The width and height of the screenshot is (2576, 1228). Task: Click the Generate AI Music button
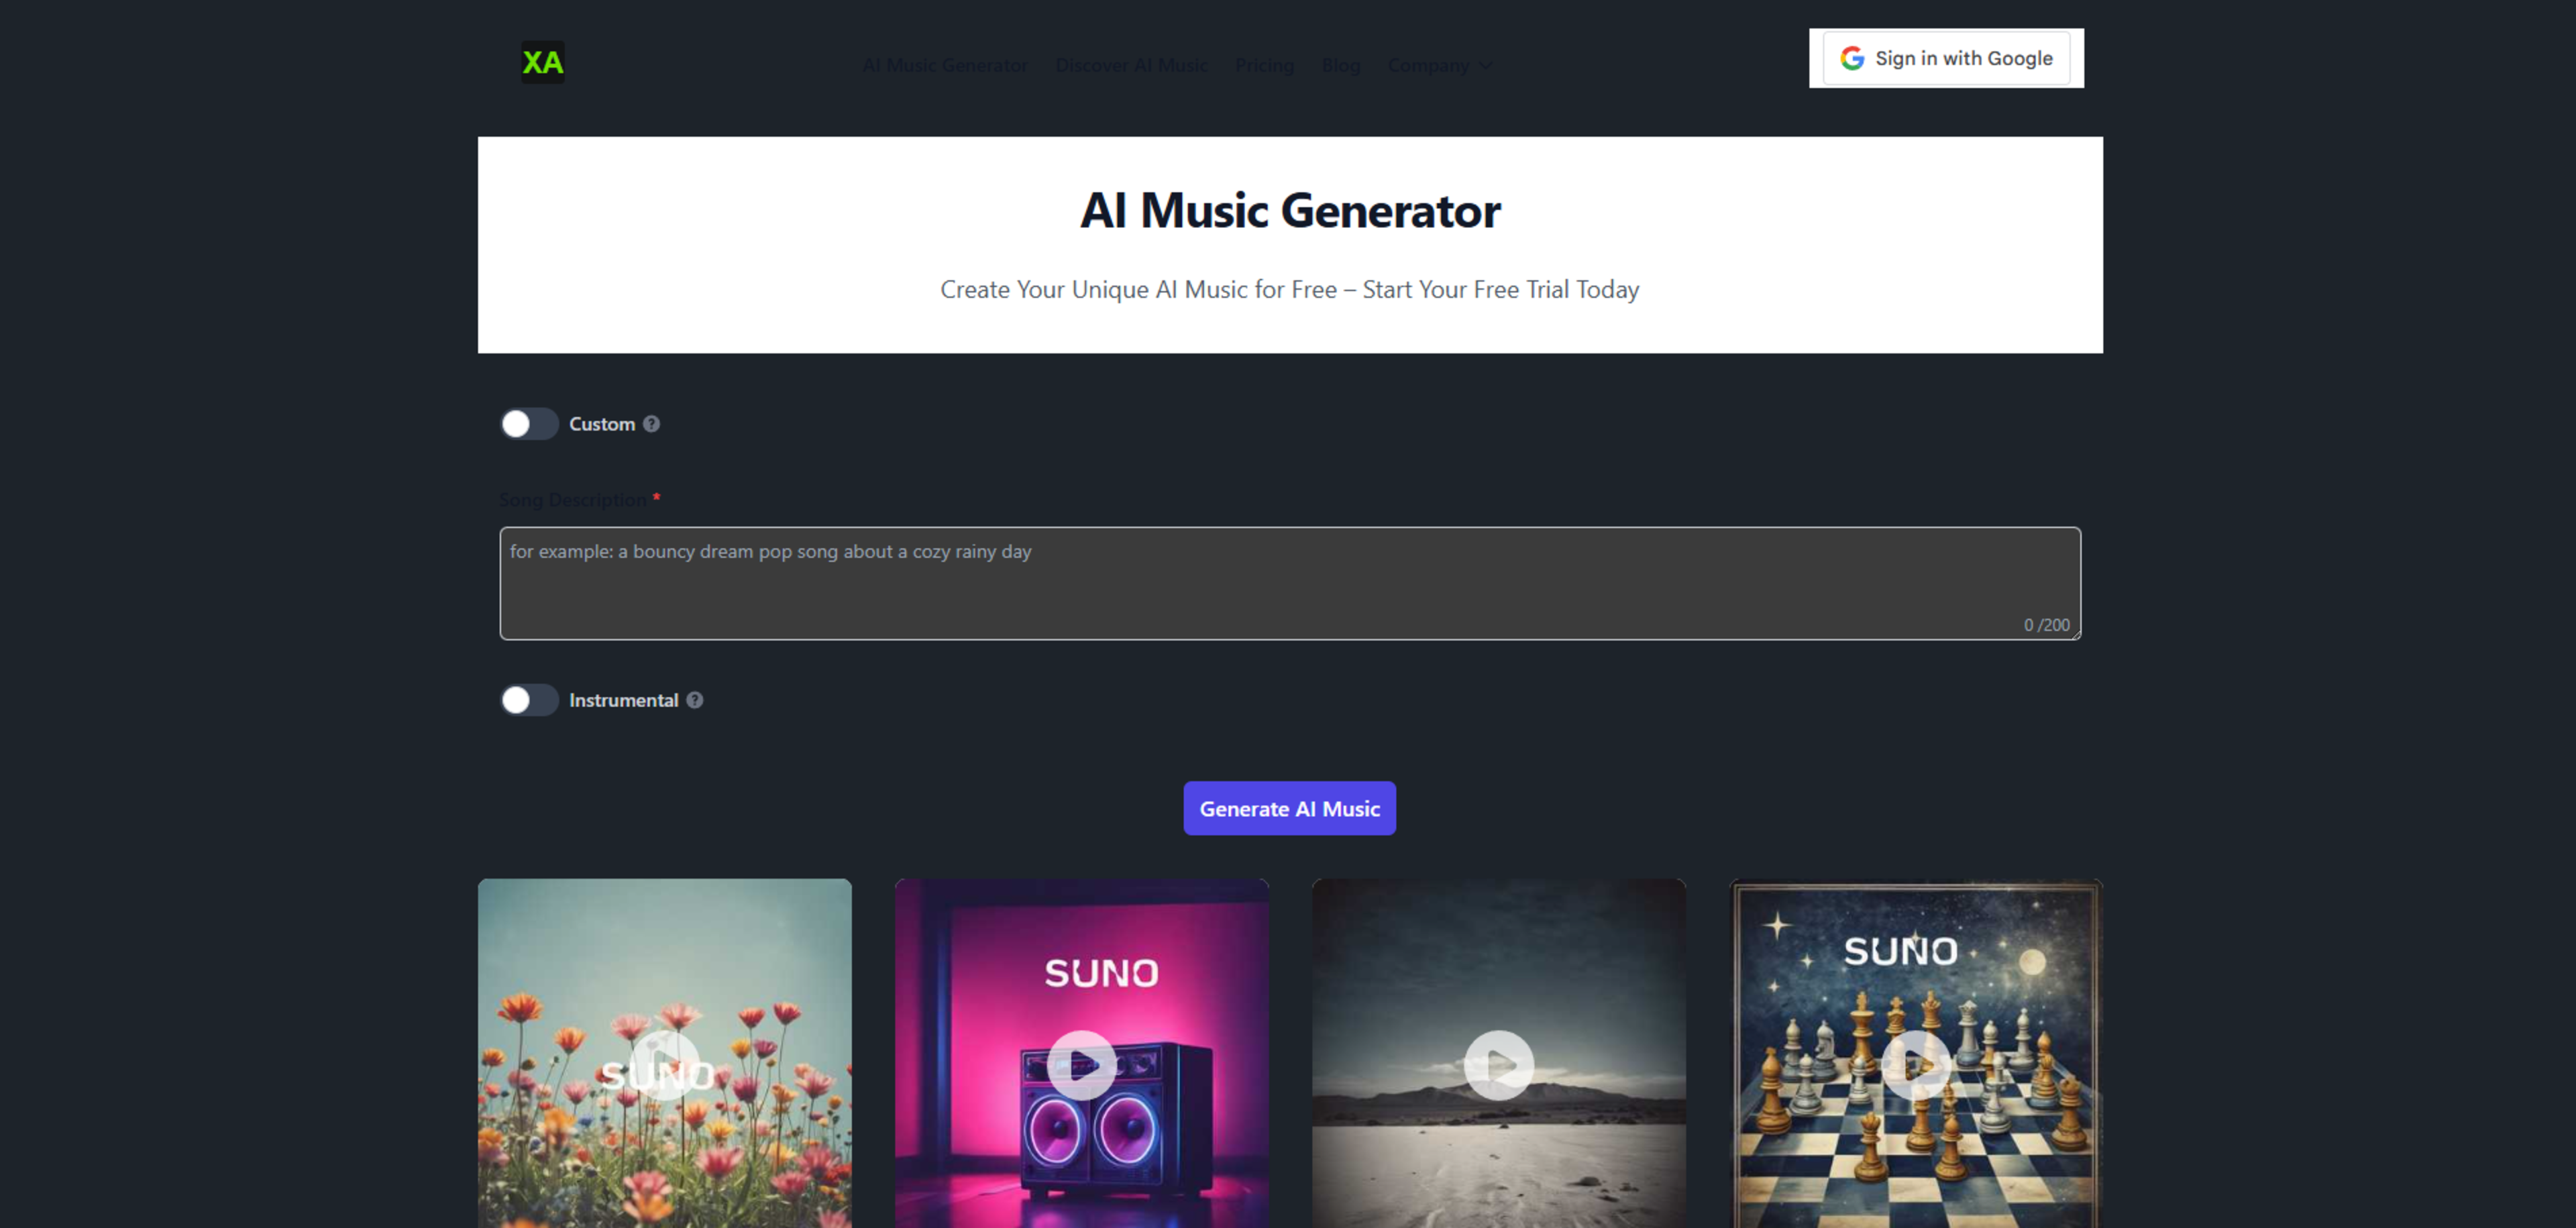(x=1289, y=808)
